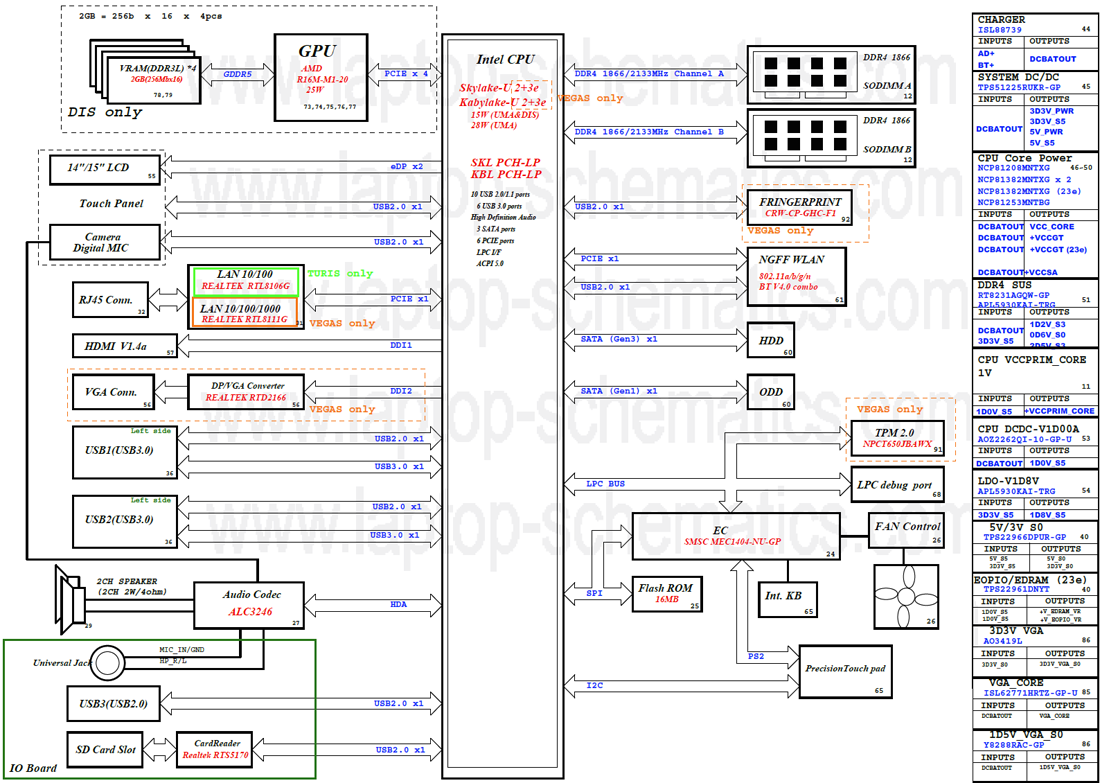Select the TPM 2.0 NPCT650JBAWX block

pyautogui.click(x=897, y=439)
